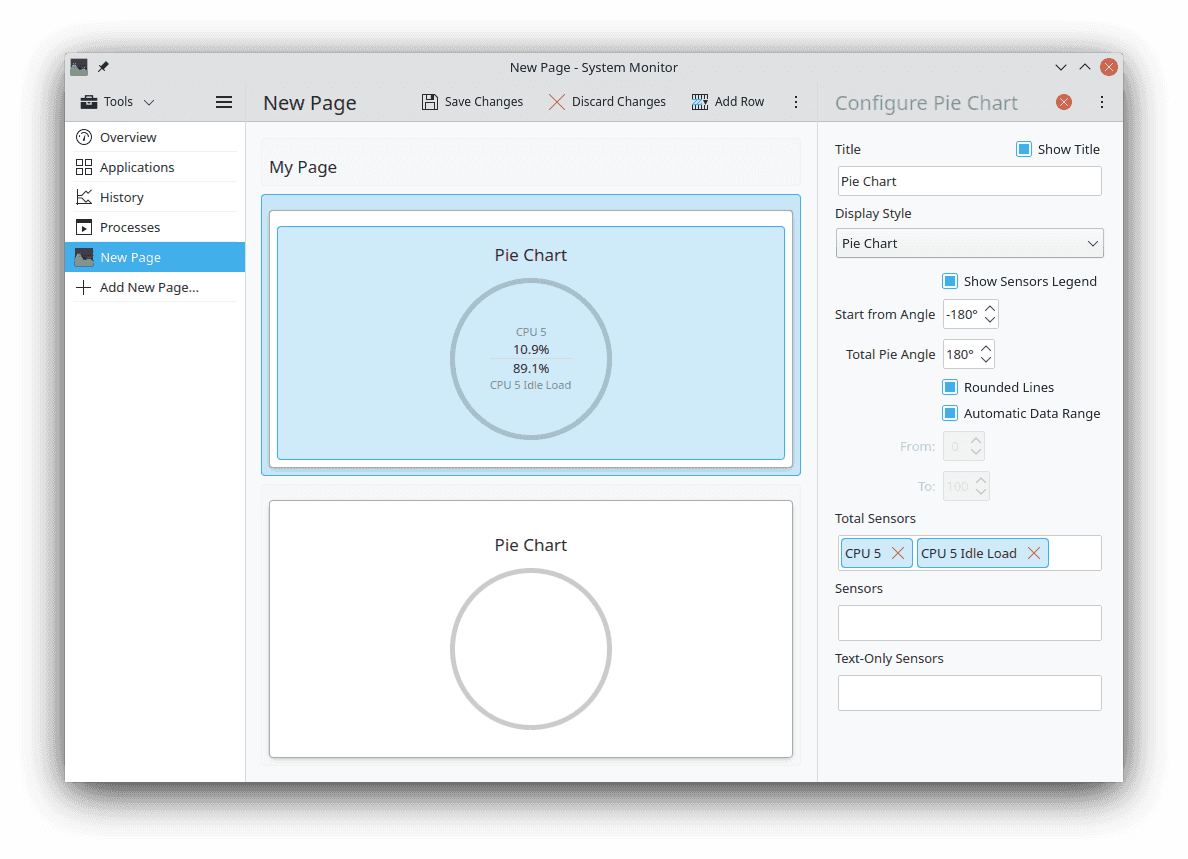Open the sidebar hamburger menu

tap(223, 101)
